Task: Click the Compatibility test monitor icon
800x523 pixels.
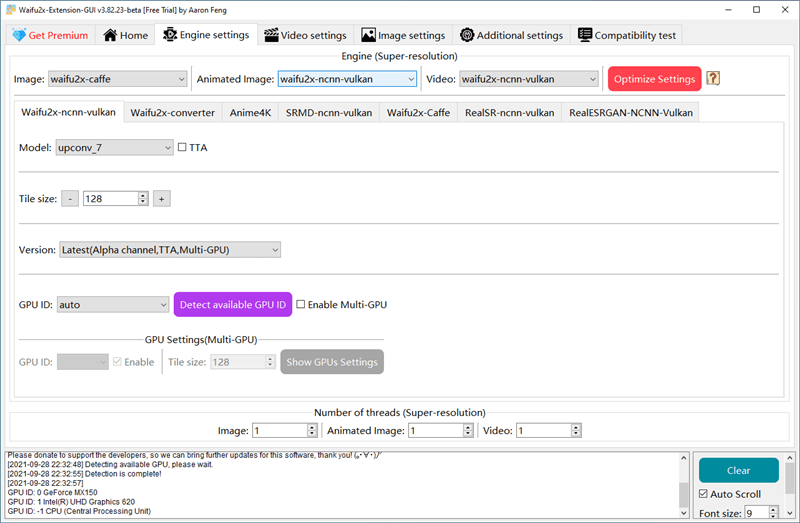Action: 585,35
